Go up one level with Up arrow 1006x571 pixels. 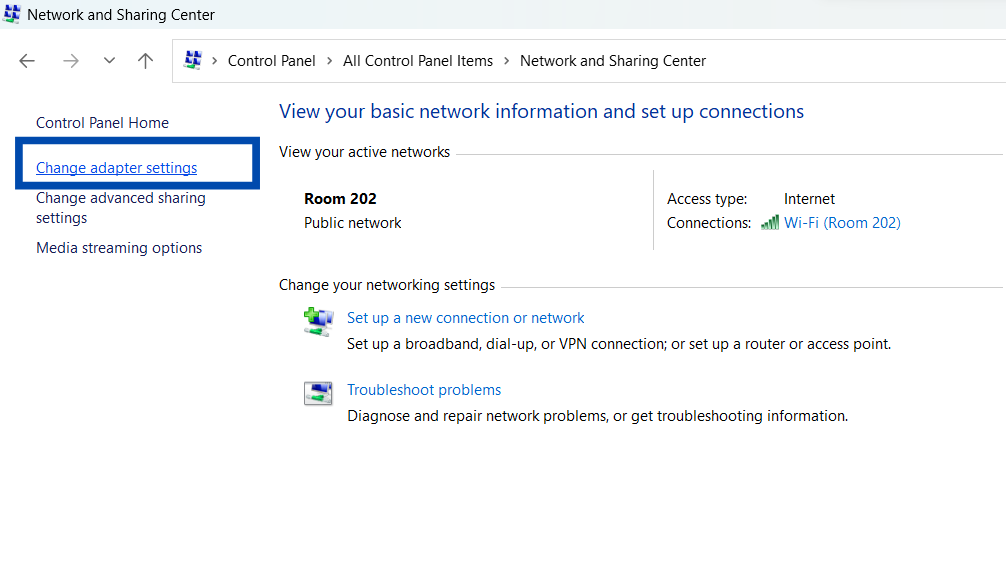click(x=145, y=61)
